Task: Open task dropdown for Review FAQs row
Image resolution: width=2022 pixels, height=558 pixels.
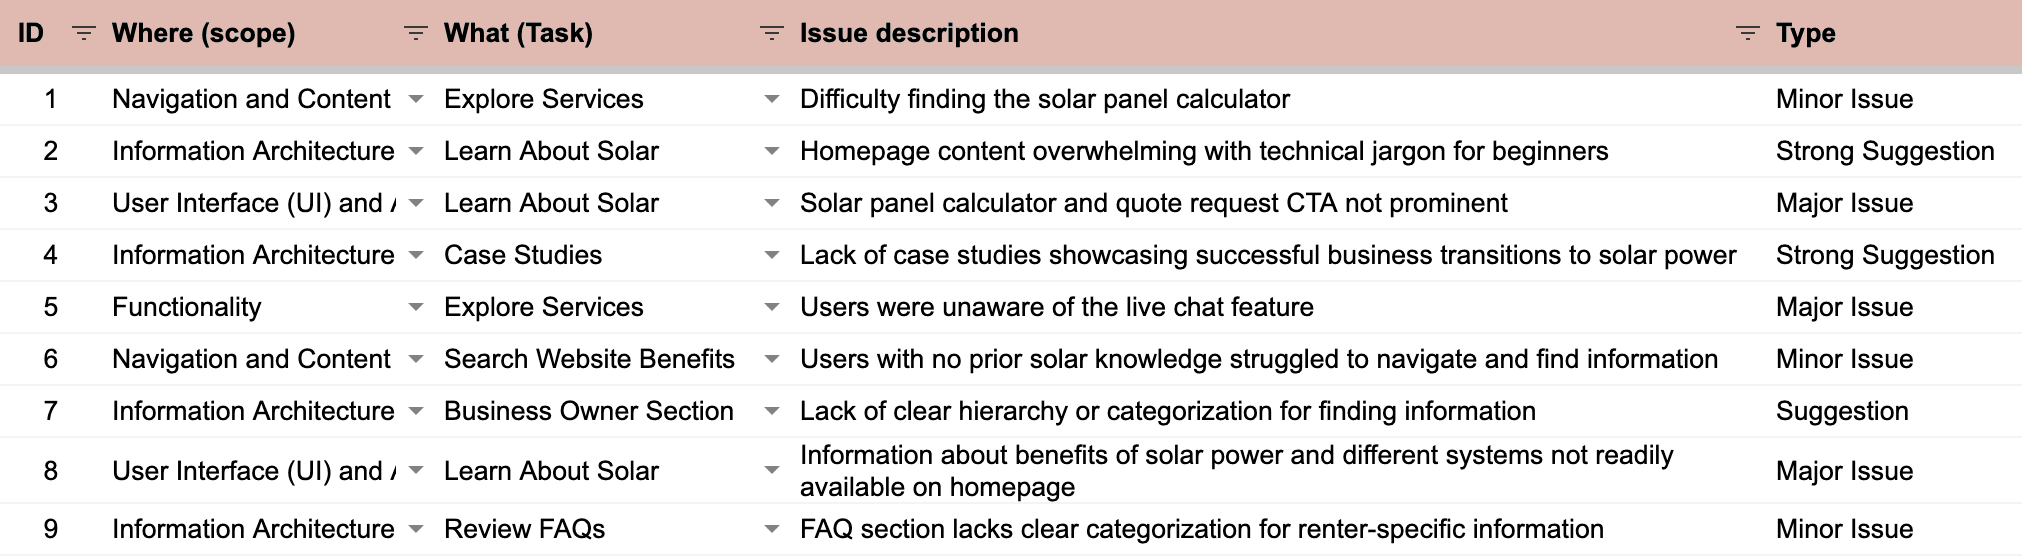Action: tap(771, 529)
